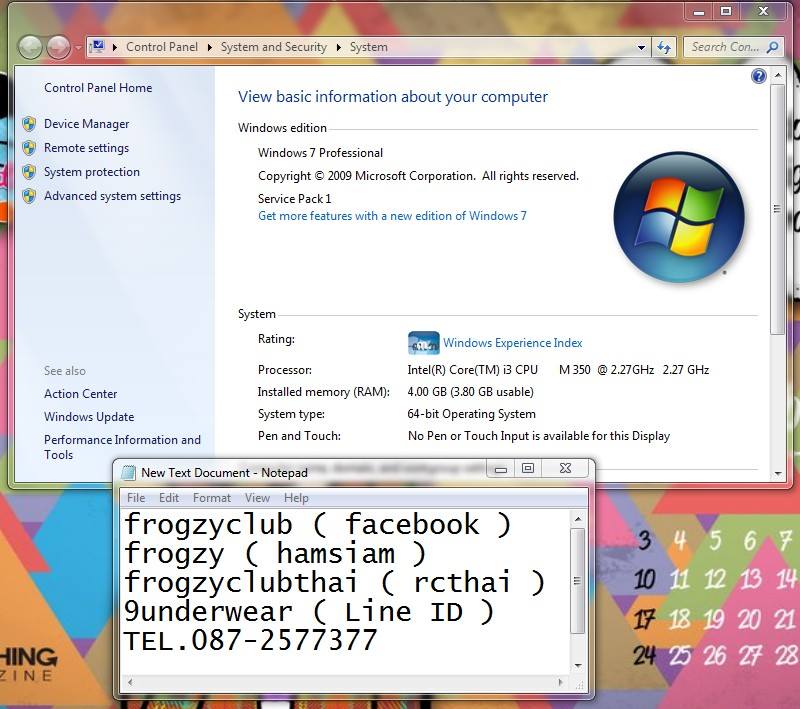
Task: Open Windows Experience Index link
Action: pyautogui.click(x=512, y=343)
